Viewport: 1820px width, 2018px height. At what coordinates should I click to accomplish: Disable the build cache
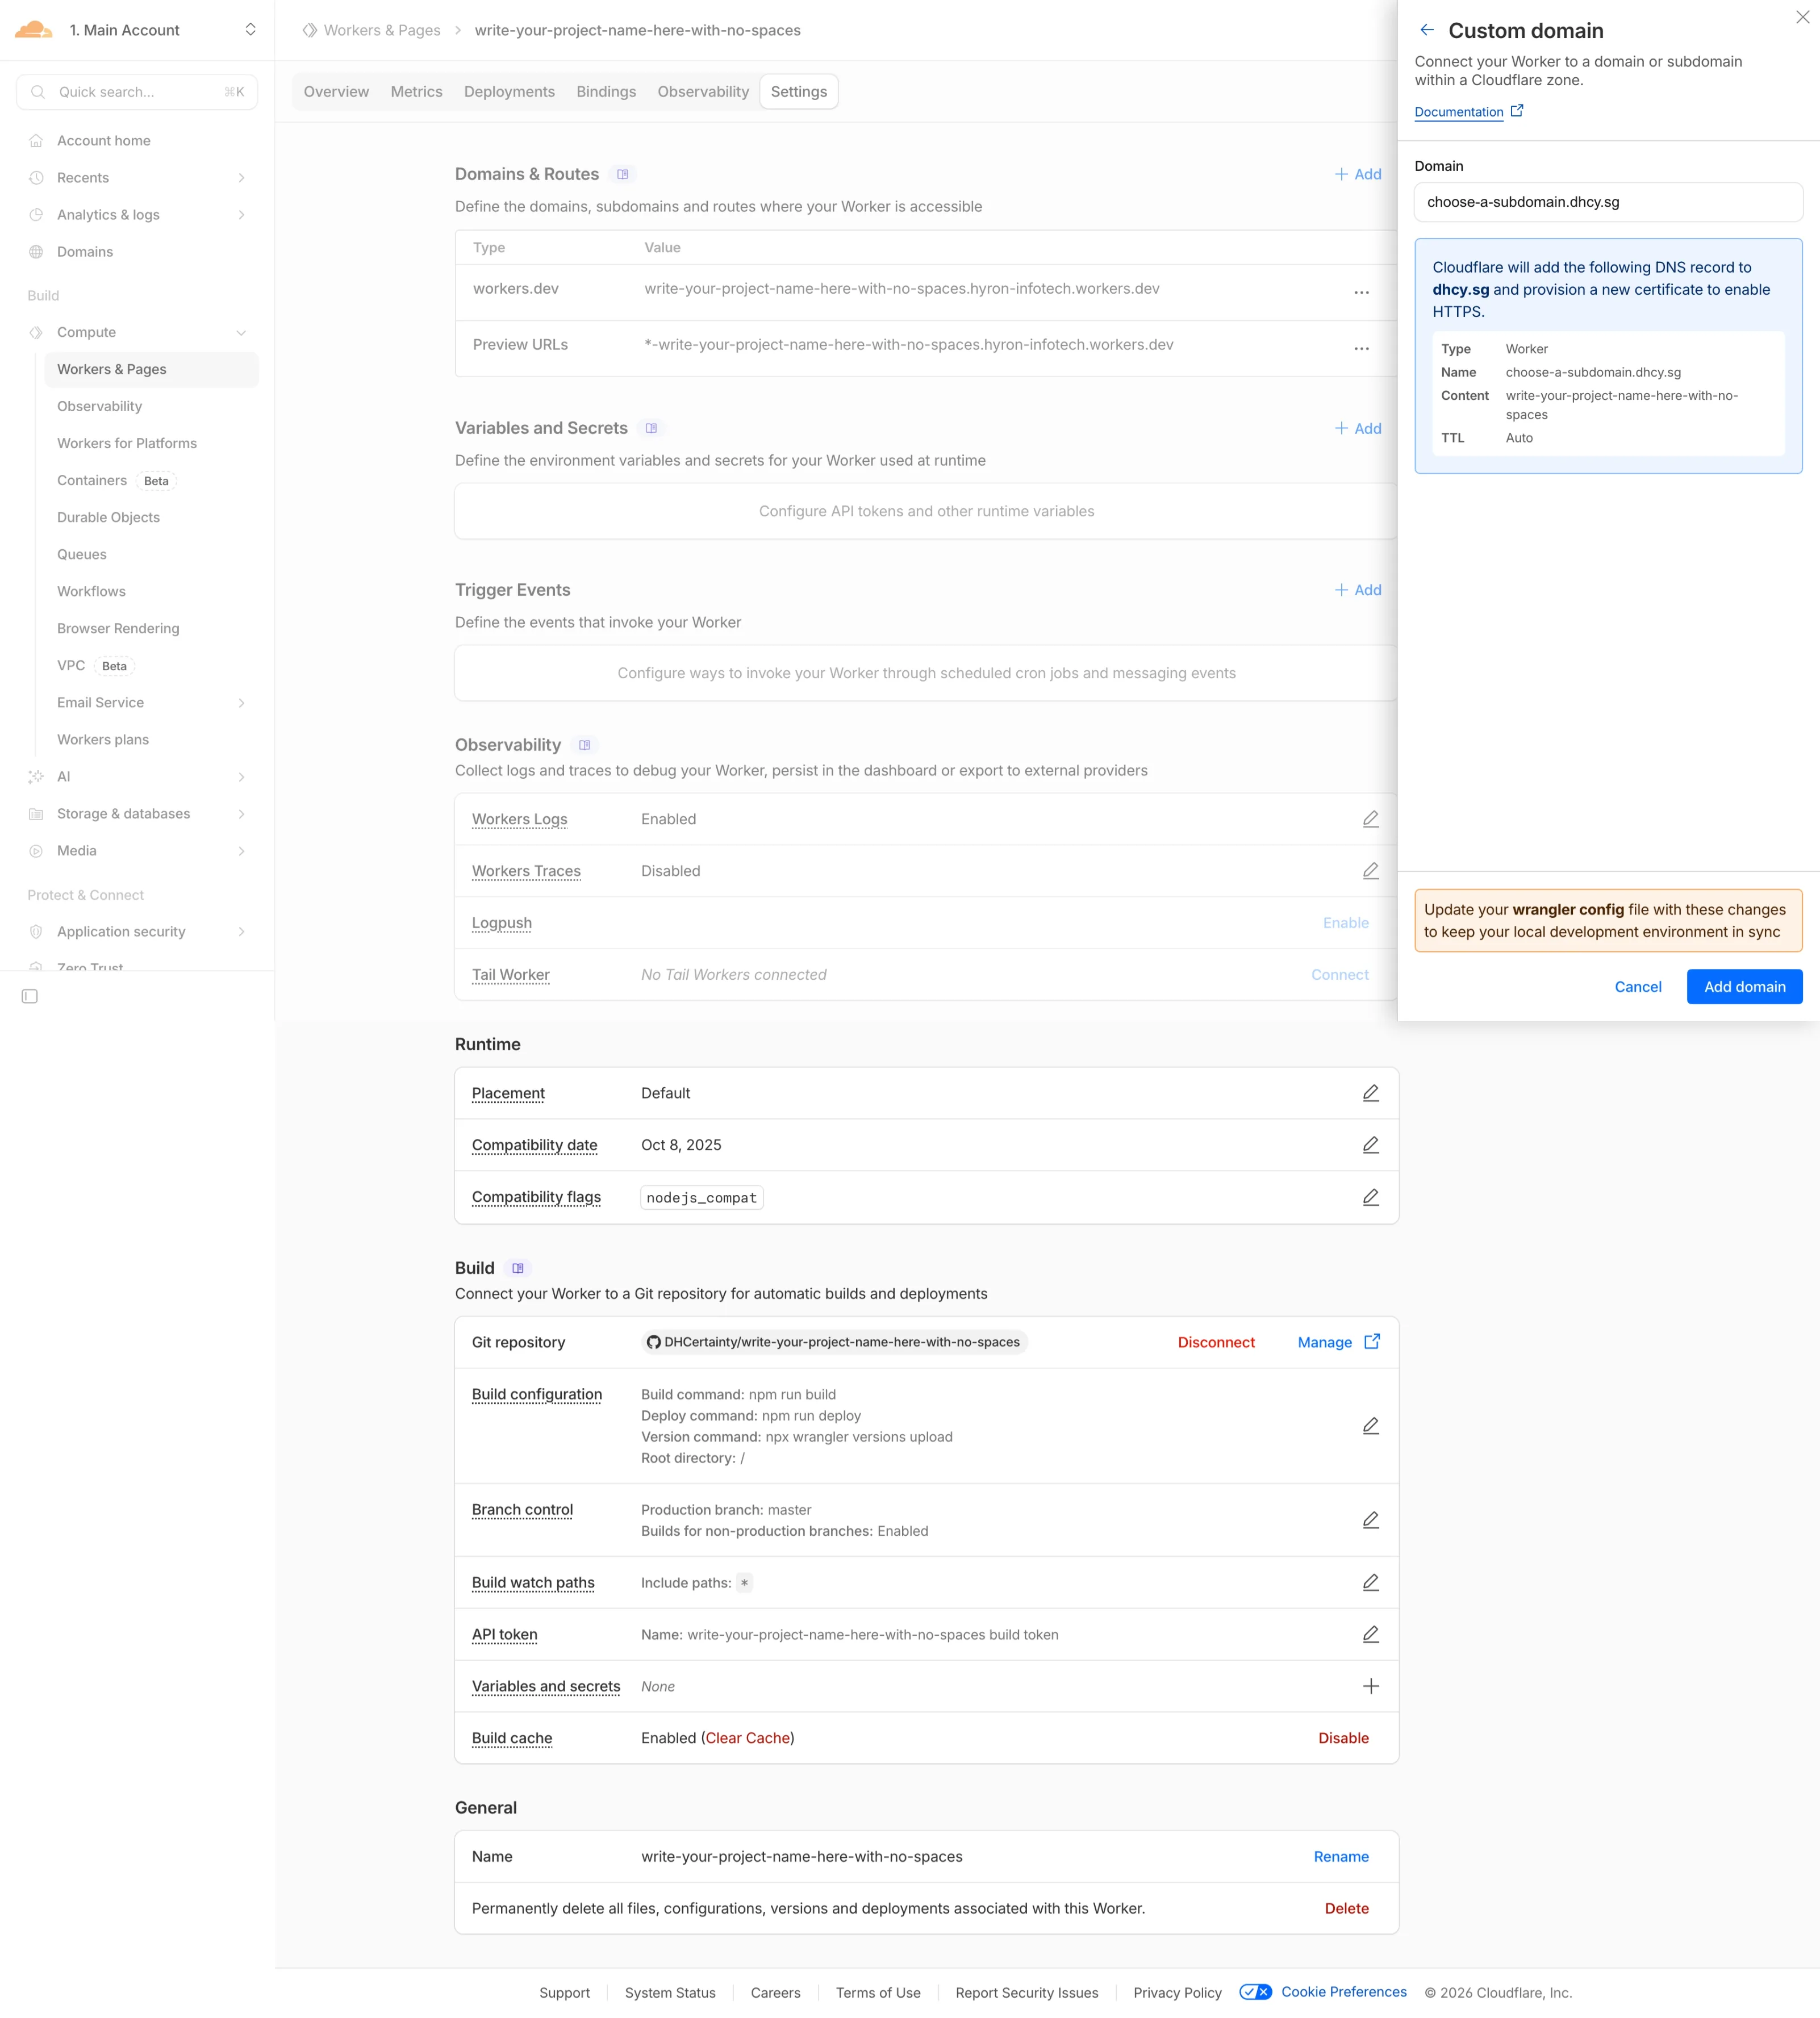pyautogui.click(x=1343, y=1739)
